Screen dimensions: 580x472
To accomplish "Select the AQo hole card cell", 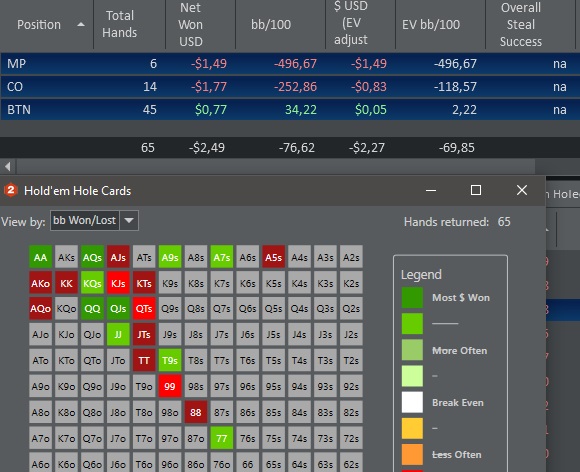I will point(40,308).
